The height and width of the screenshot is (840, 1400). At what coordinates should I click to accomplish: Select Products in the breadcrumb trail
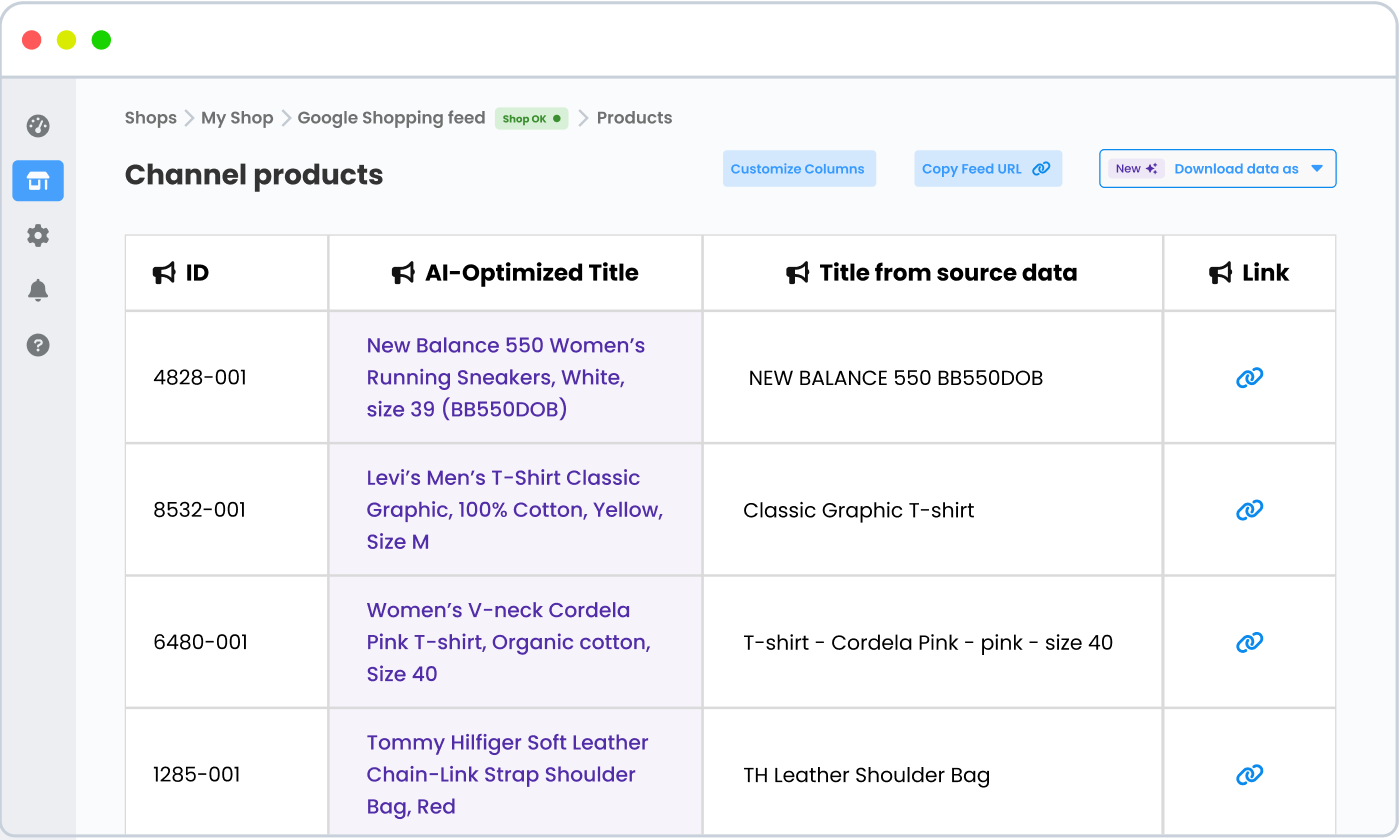click(634, 118)
